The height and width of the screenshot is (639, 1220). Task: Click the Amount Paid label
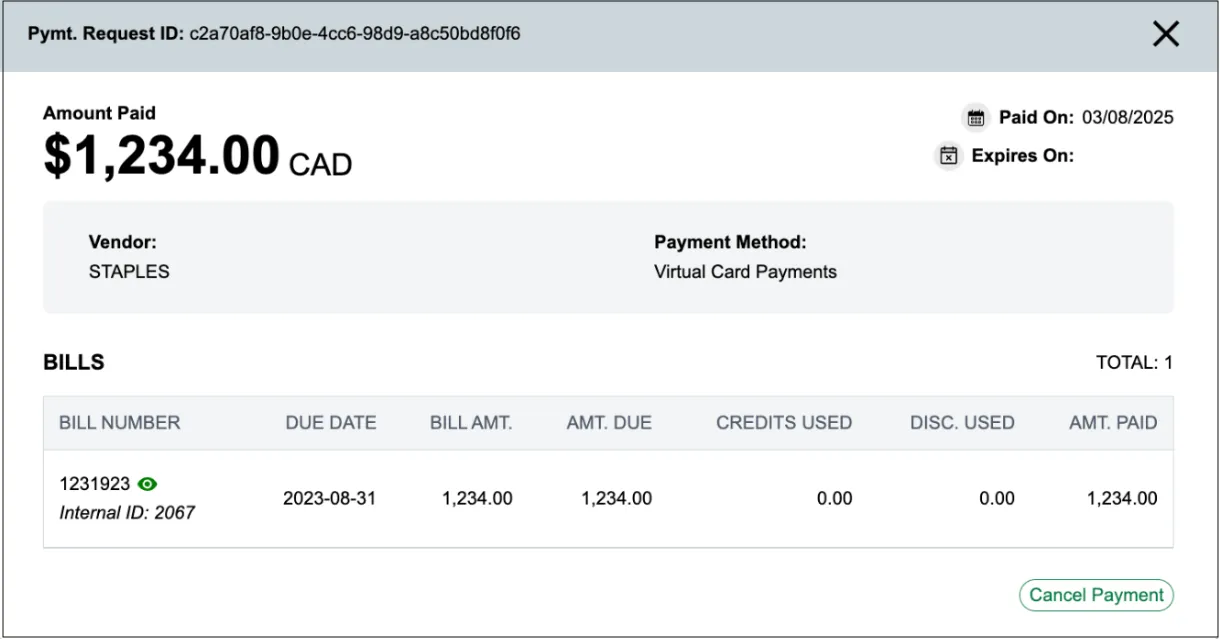99,113
